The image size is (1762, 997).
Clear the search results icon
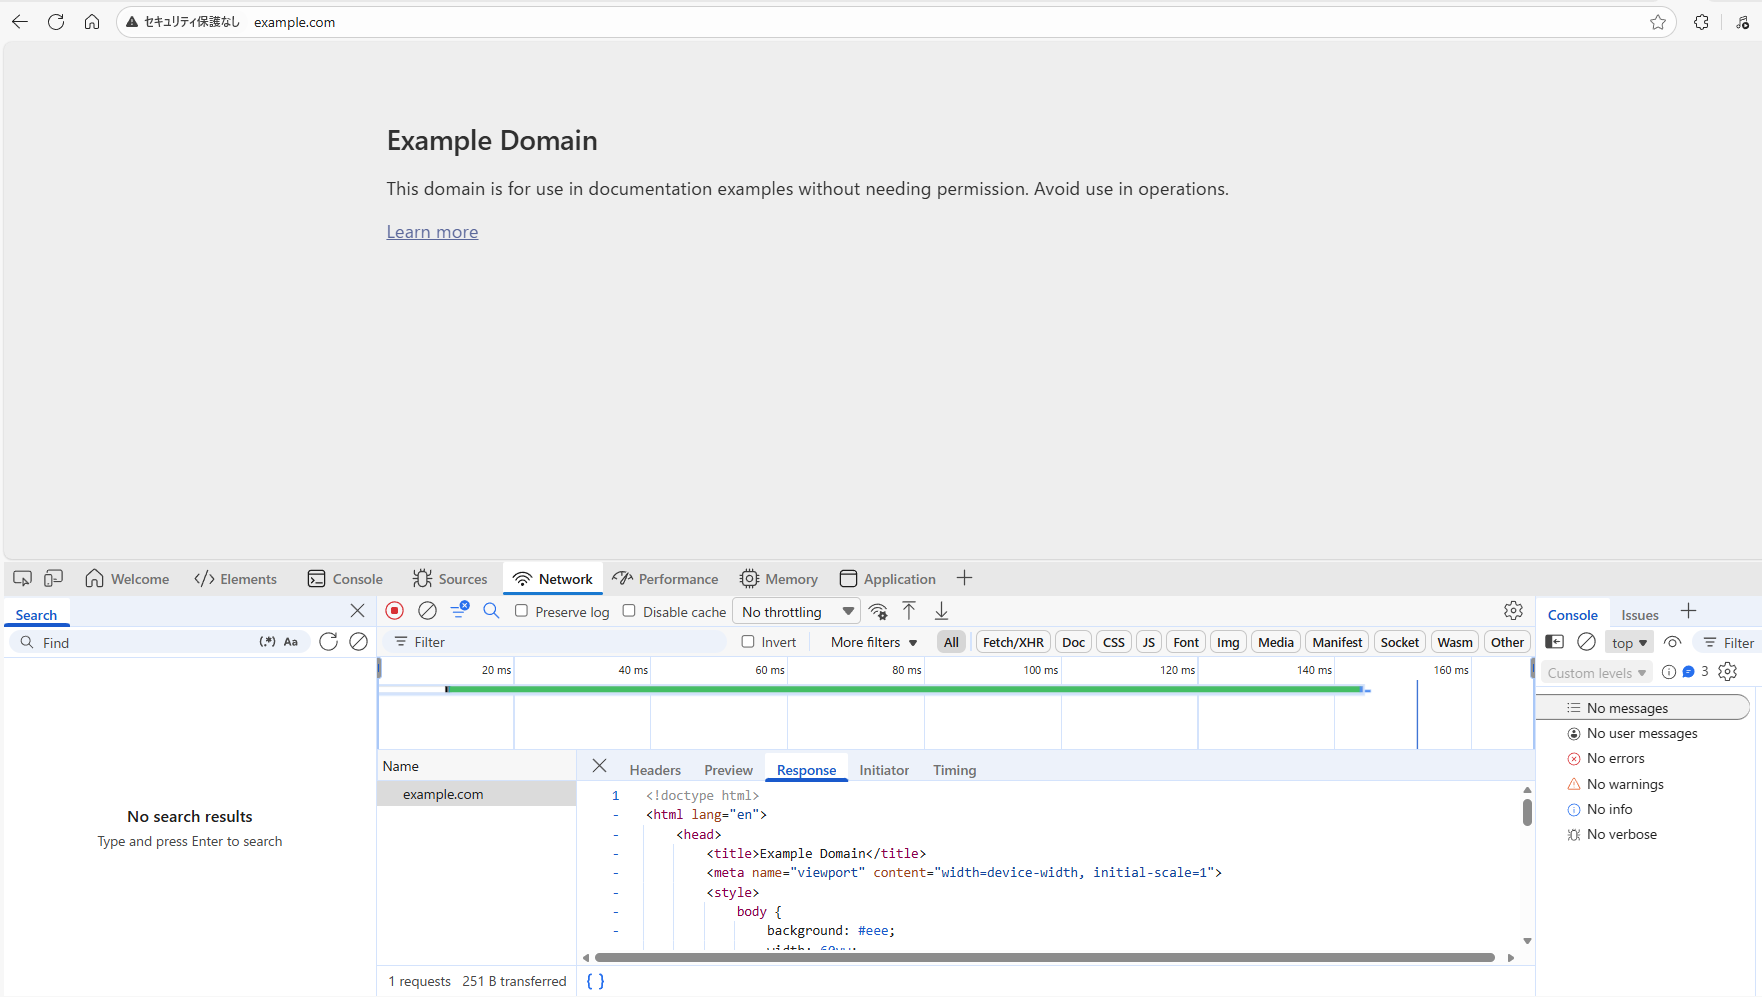359,642
